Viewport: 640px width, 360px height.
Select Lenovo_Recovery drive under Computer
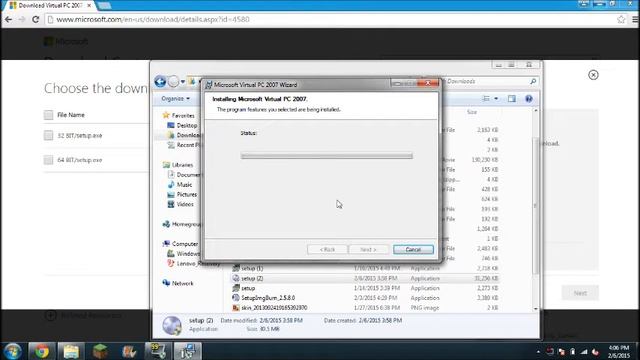pyautogui.click(x=193, y=264)
